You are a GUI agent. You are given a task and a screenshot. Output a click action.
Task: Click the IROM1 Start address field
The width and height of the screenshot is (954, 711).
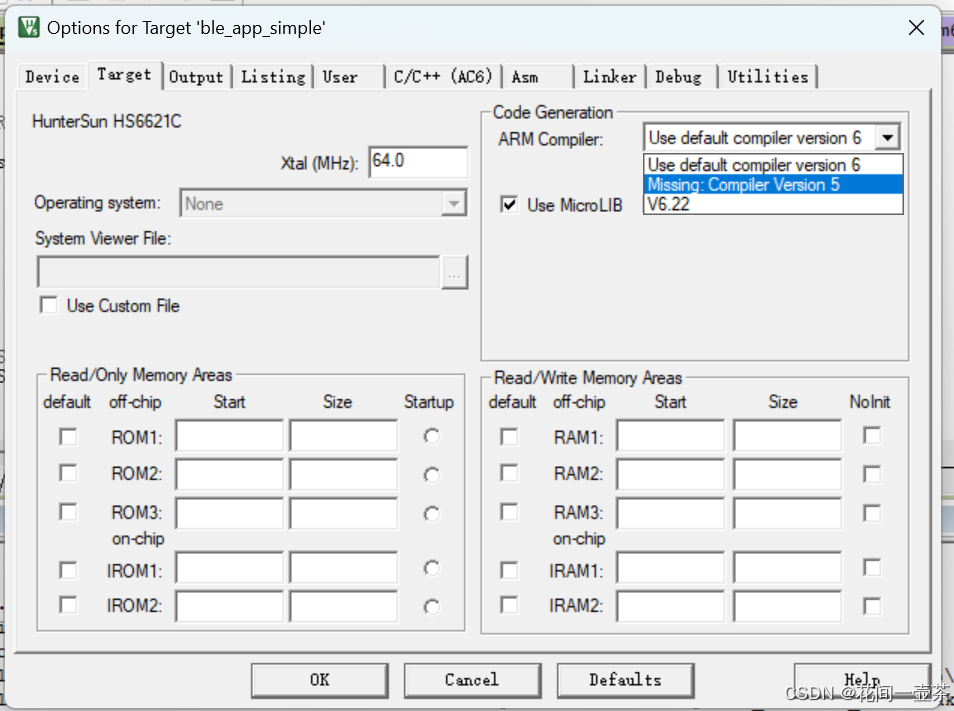(x=229, y=568)
